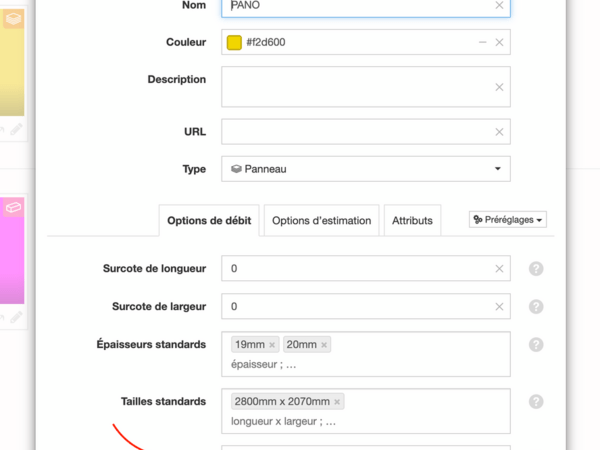The image size is (600, 450).
Task: Remove the 19mm thickness tag
Action: pyautogui.click(x=272, y=345)
